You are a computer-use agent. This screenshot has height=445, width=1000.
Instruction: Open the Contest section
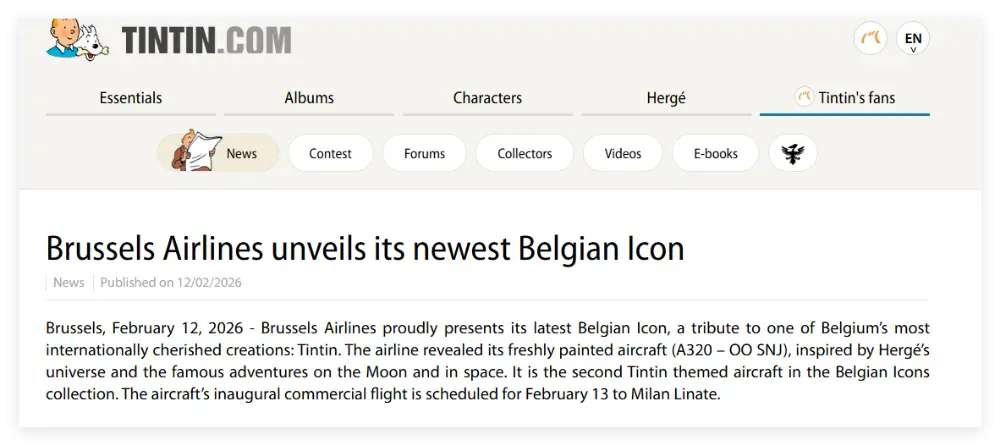330,153
